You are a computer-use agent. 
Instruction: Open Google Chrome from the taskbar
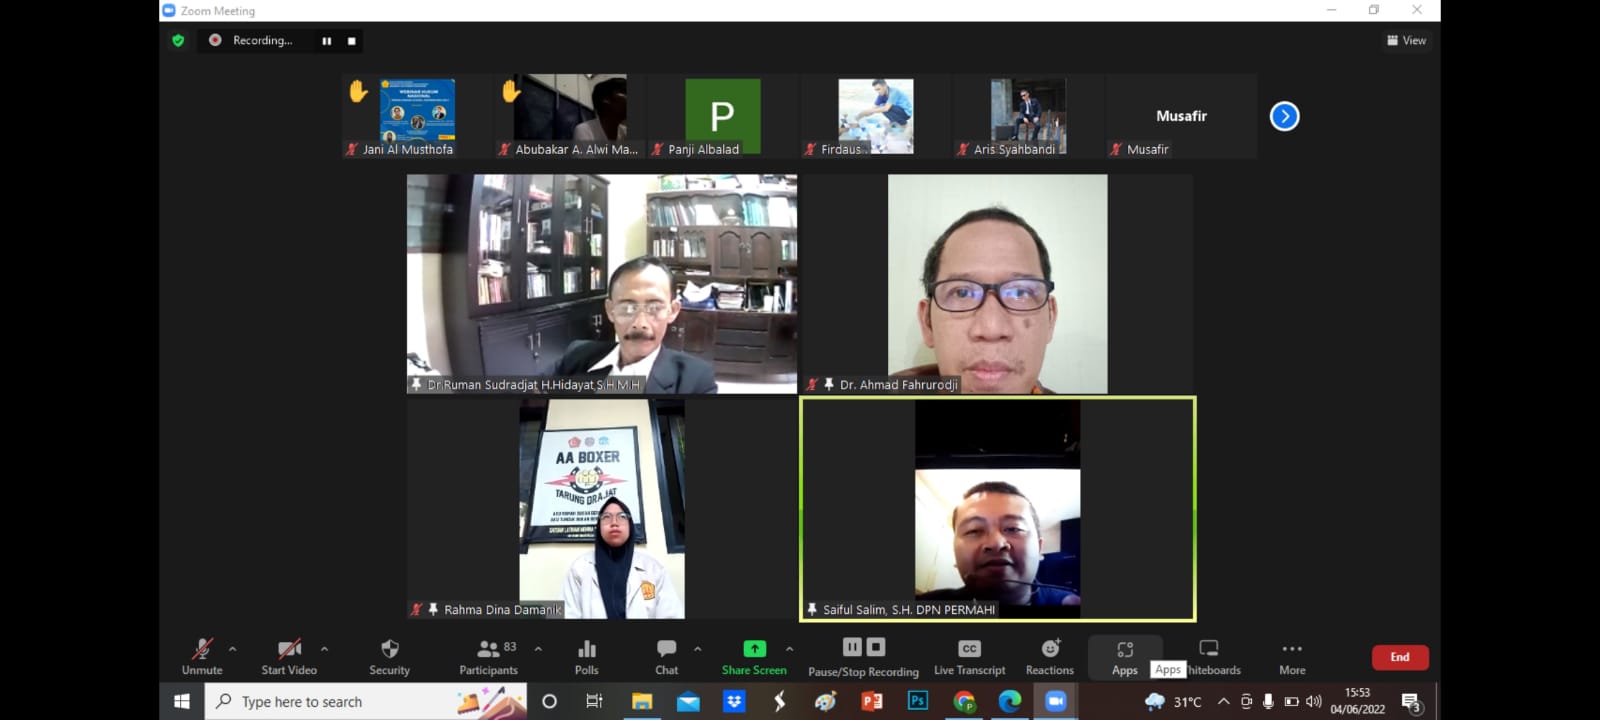pyautogui.click(x=964, y=702)
